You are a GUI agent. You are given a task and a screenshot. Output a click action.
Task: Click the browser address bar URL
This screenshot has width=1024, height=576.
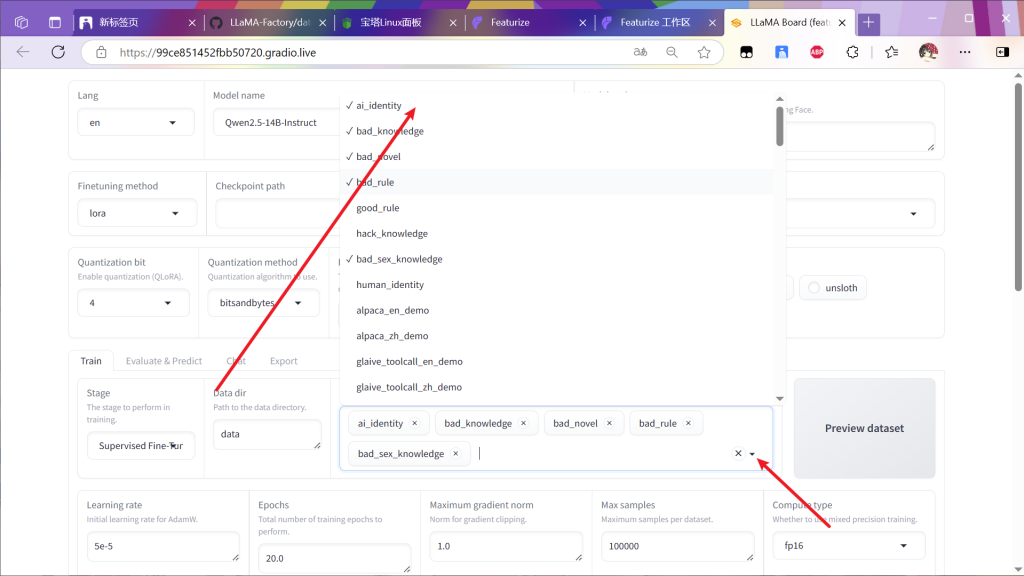coord(217,52)
